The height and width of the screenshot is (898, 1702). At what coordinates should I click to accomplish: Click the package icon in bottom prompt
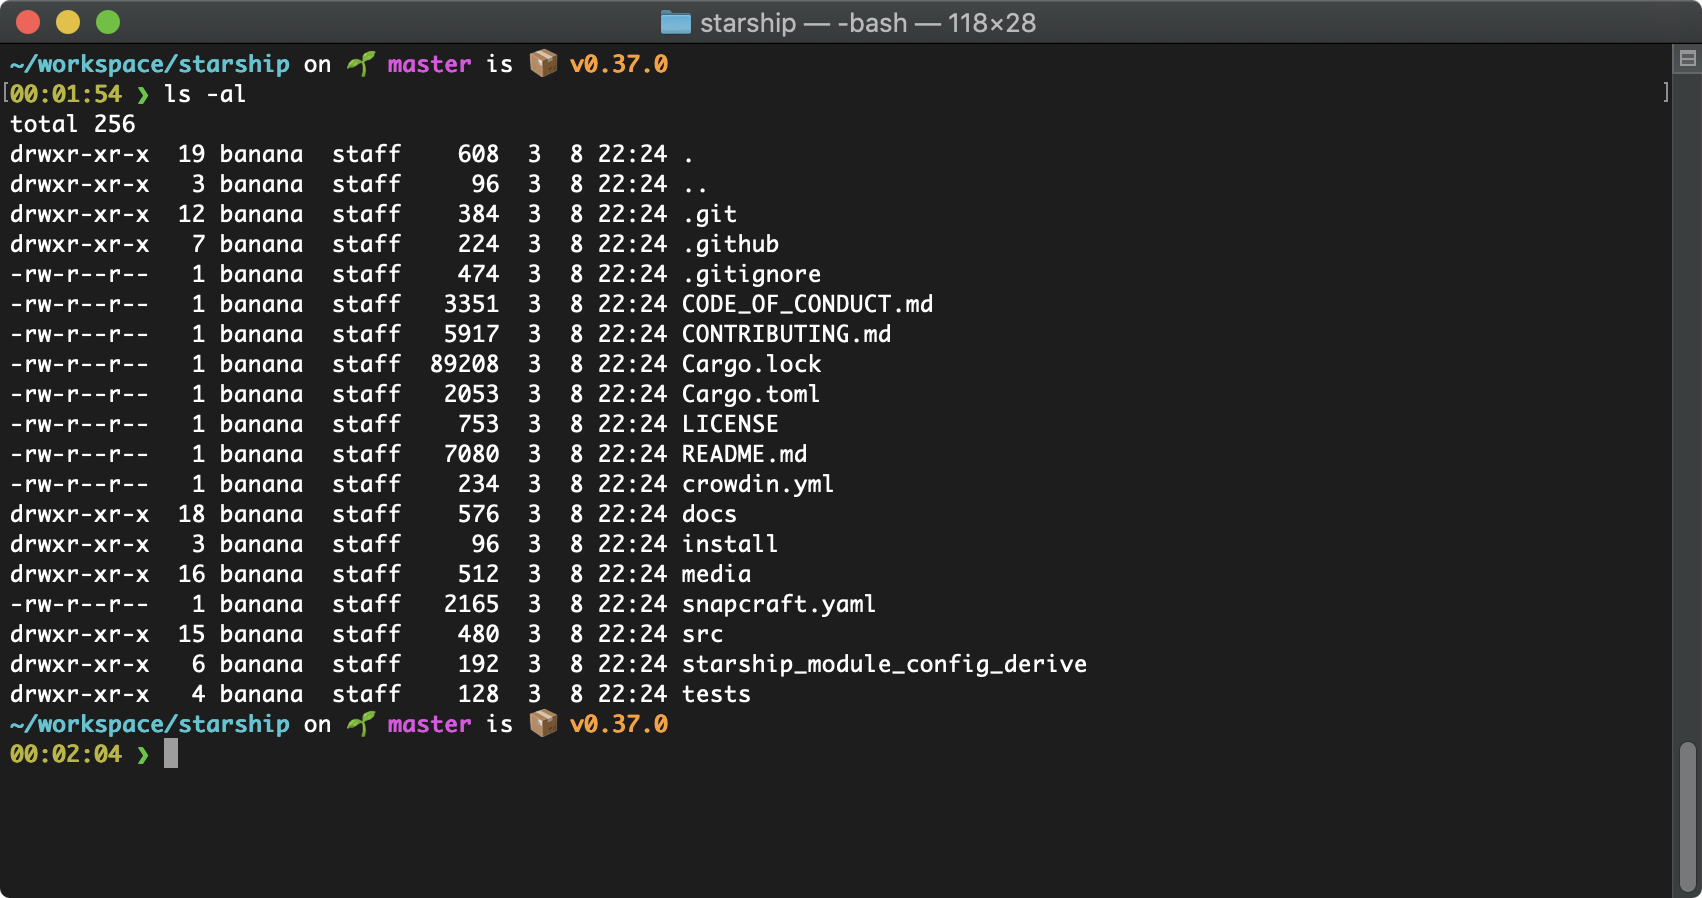tap(543, 723)
